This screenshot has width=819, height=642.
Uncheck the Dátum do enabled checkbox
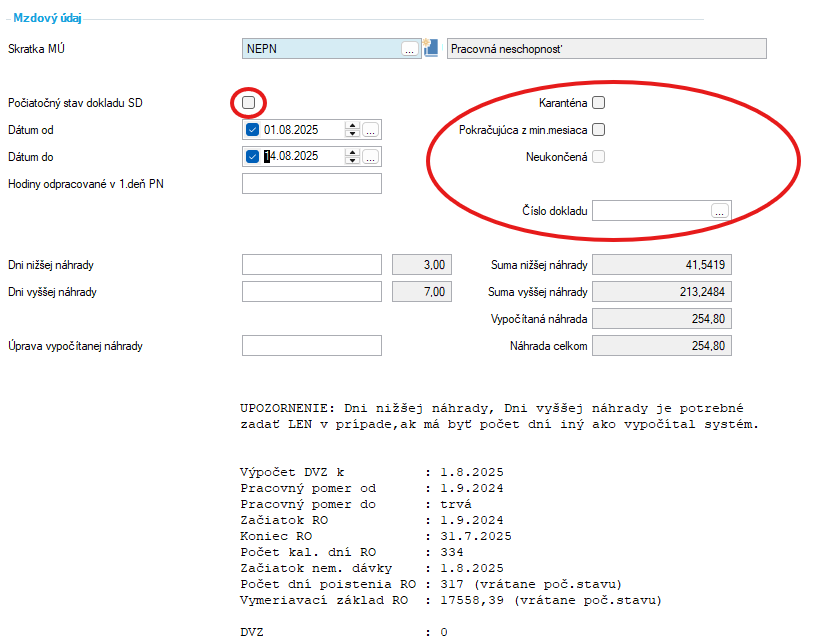(252, 157)
